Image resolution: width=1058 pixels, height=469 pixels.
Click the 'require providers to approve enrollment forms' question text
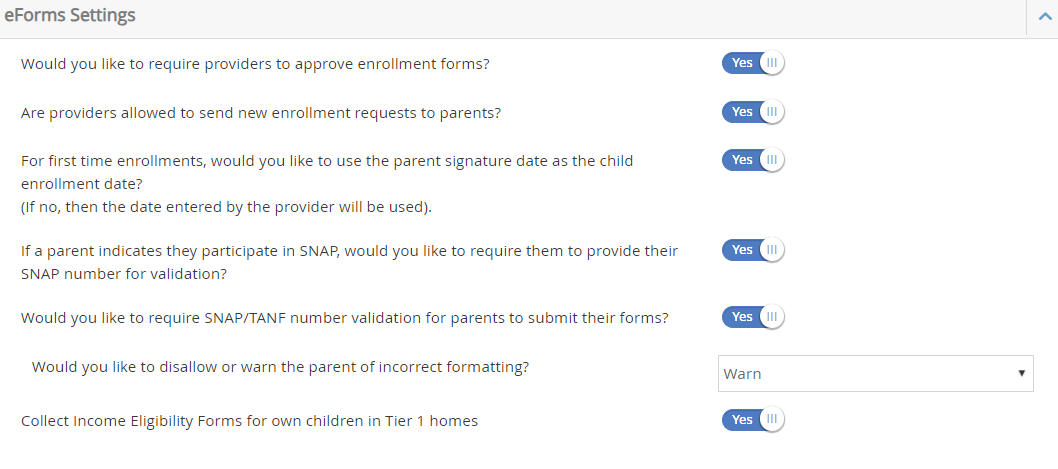(255, 64)
